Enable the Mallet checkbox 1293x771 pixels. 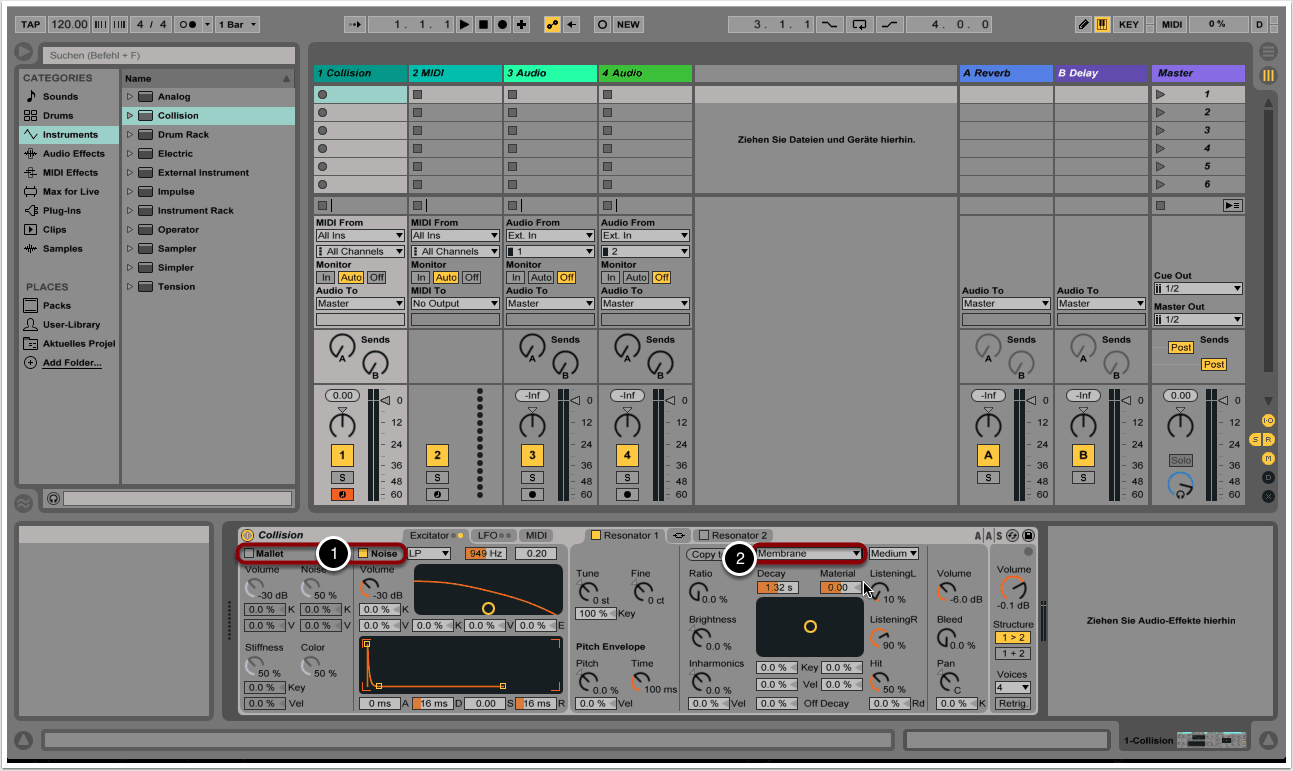click(x=249, y=553)
